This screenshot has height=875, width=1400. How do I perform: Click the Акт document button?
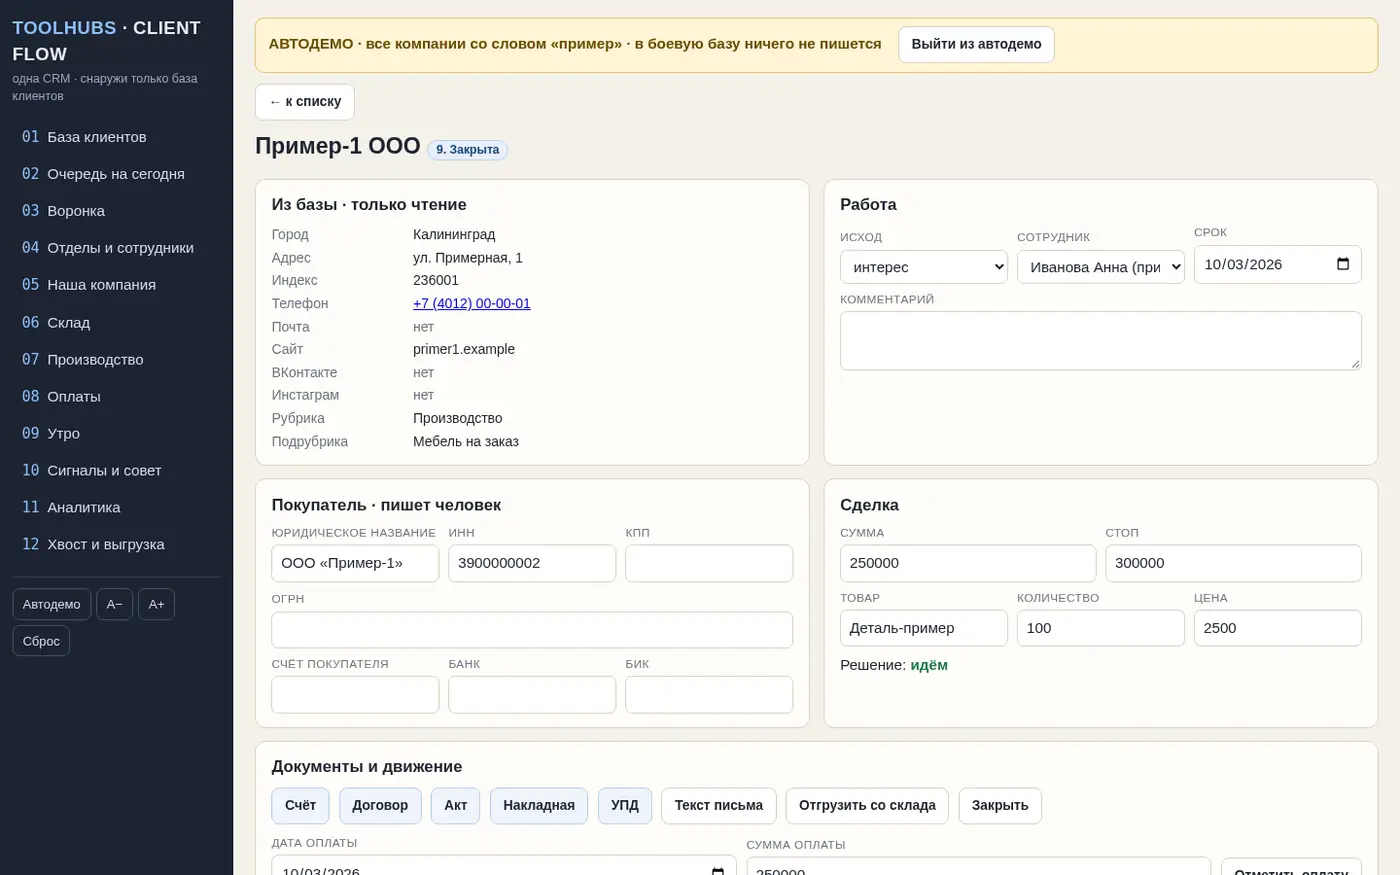[456, 806]
